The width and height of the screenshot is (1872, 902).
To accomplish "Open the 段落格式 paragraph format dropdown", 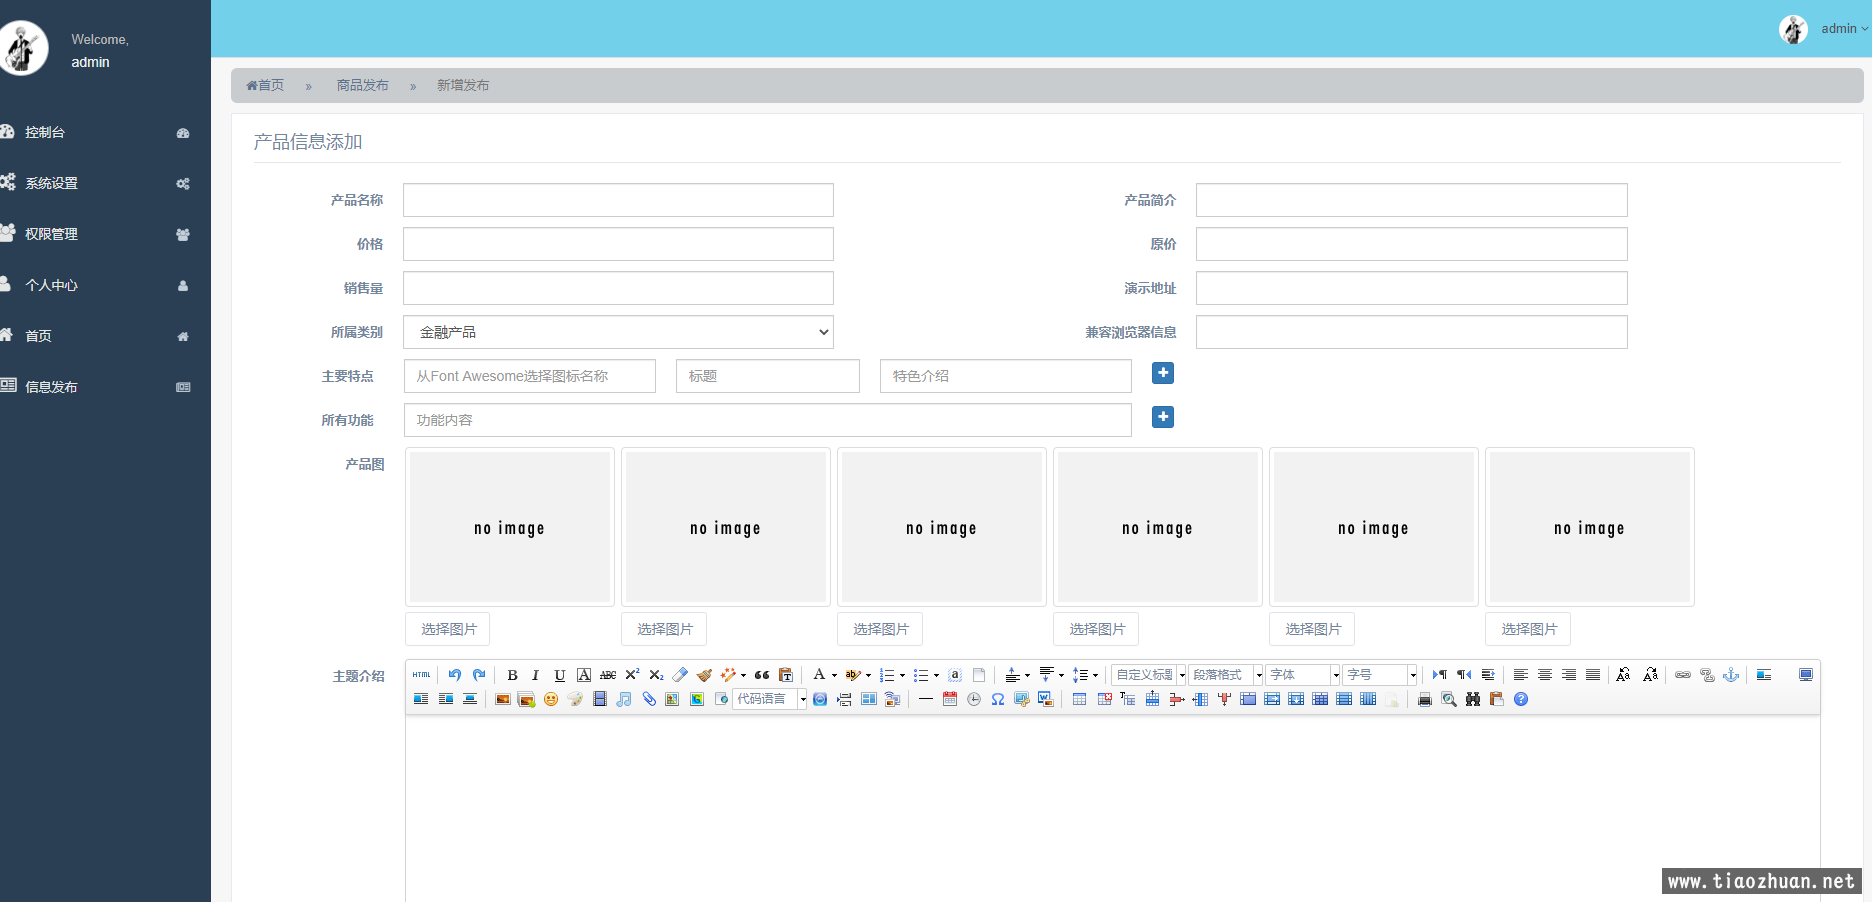I will (x=1225, y=675).
